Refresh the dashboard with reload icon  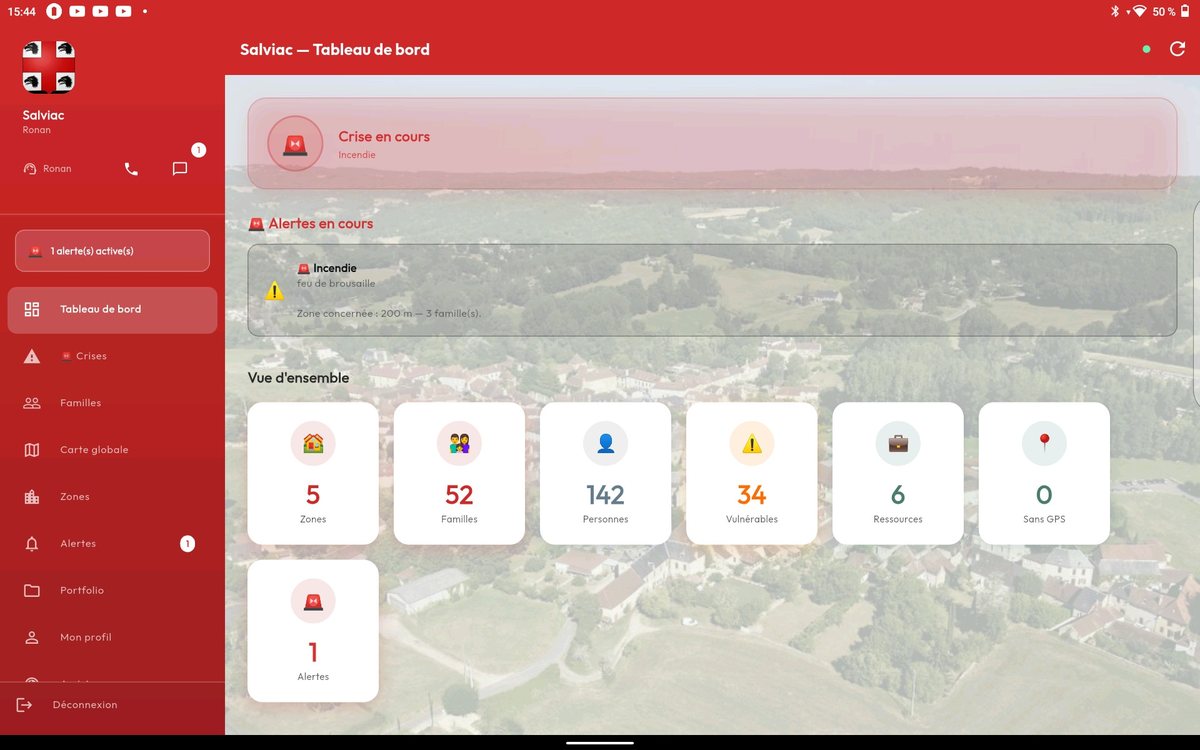[1177, 49]
